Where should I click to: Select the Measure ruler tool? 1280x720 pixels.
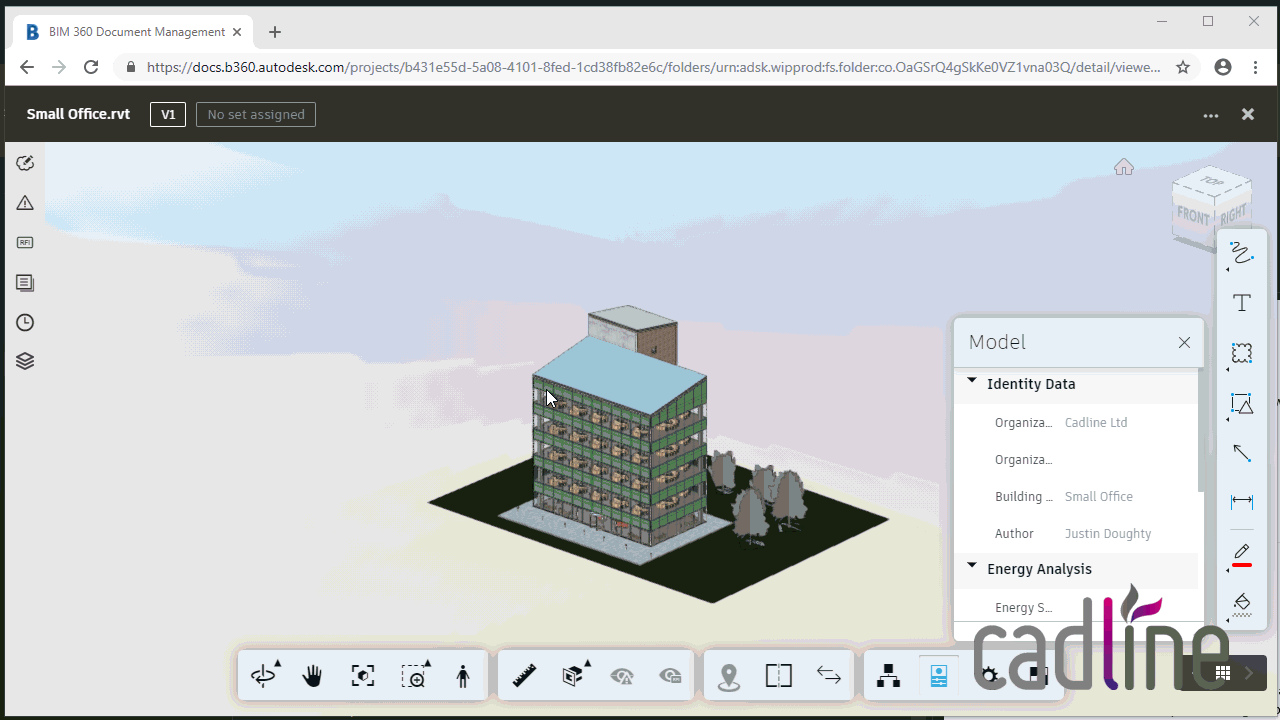coord(524,676)
